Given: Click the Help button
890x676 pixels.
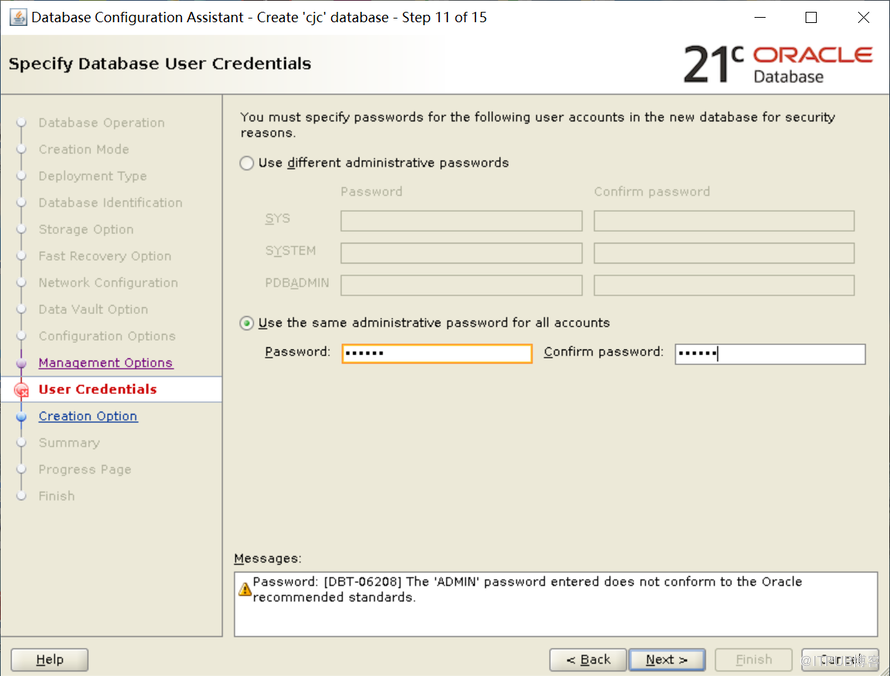Looking at the screenshot, I should [x=49, y=660].
